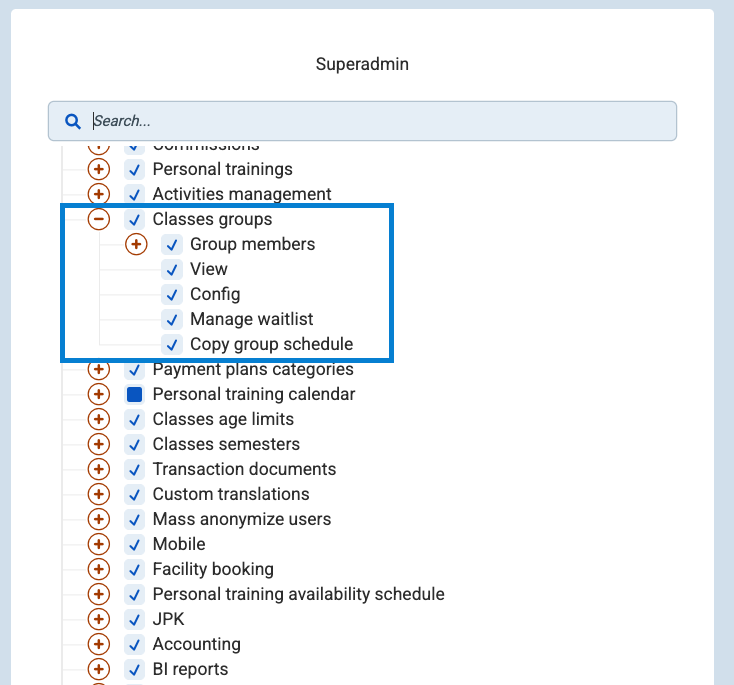
Task: Collapse the Classes groups node
Action: (99, 219)
